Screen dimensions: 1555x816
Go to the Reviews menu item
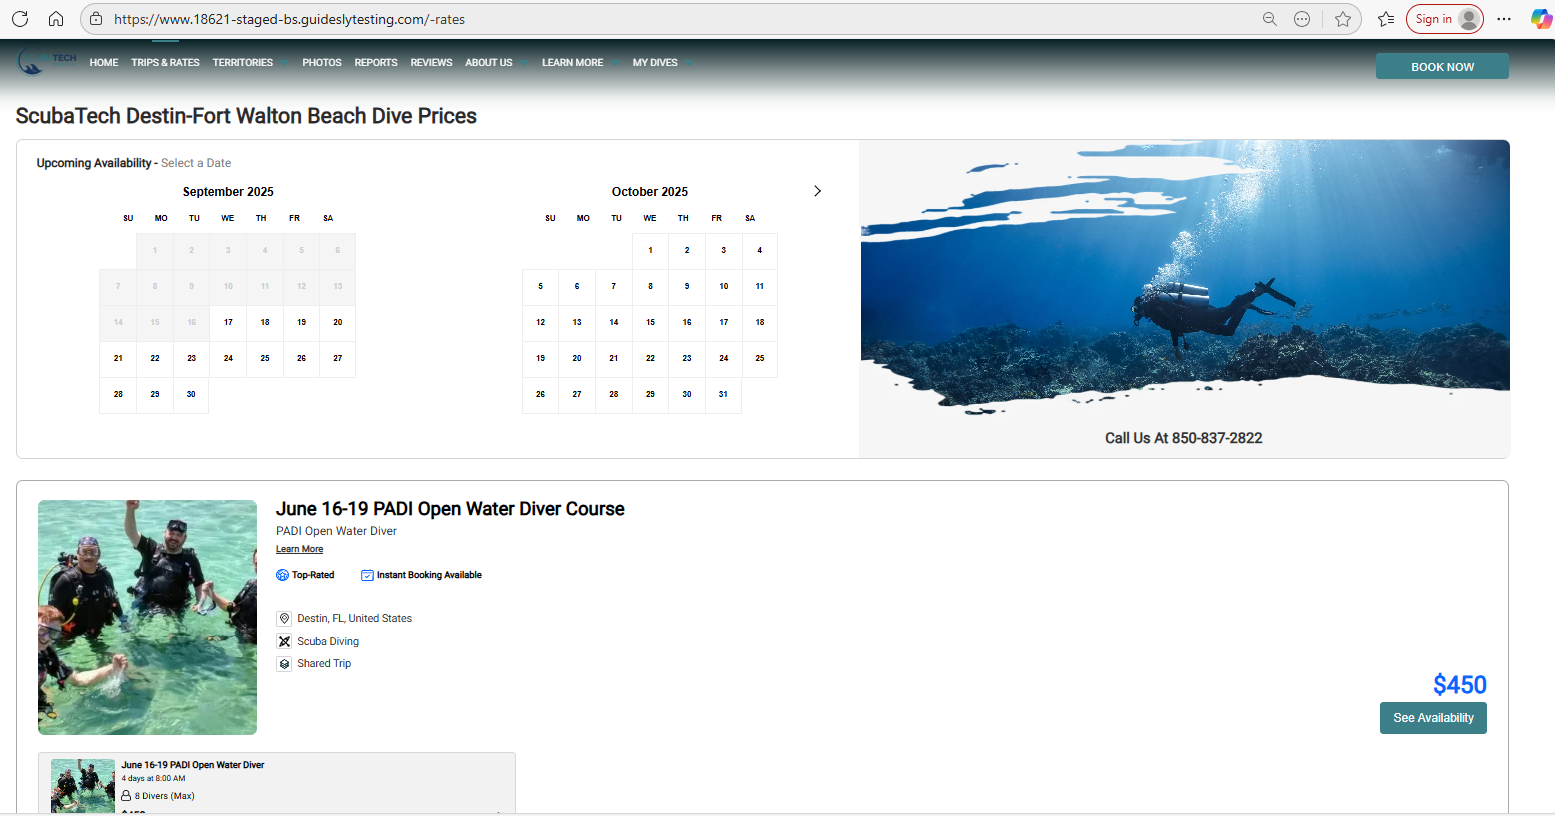[x=431, y=62]
